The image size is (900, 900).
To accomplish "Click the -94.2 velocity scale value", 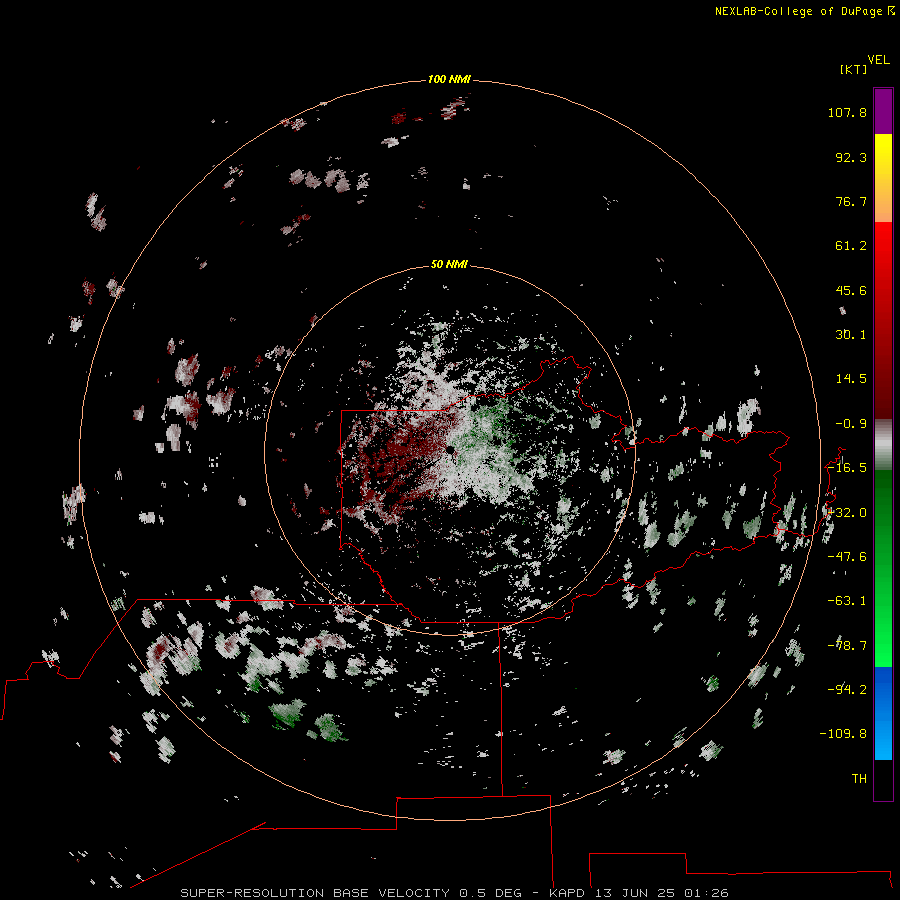I will coord(847,689).
